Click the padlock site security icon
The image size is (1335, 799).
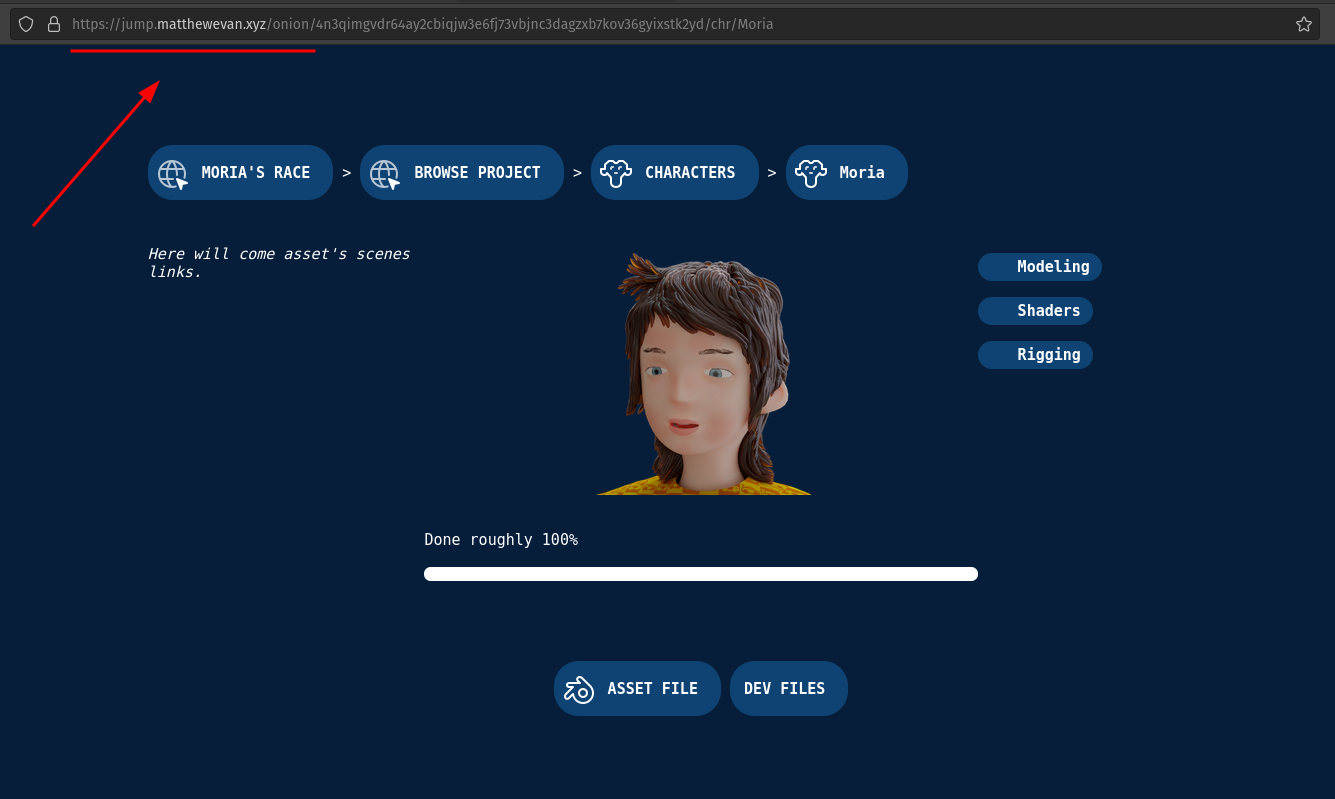(54, 24)
